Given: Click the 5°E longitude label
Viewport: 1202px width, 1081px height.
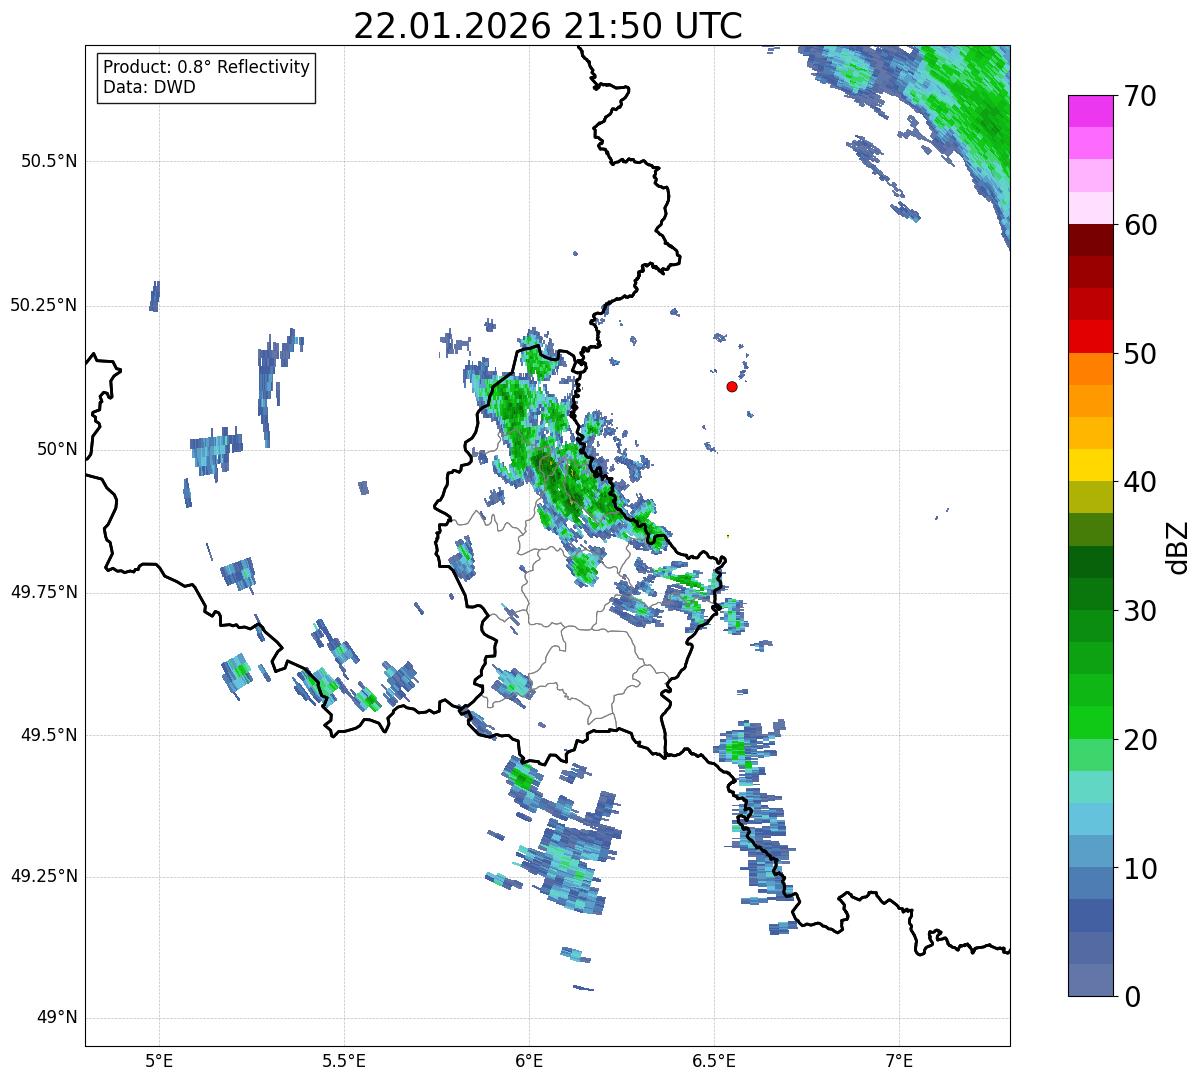Looking at the screenshot, I should click(159, 1060).
